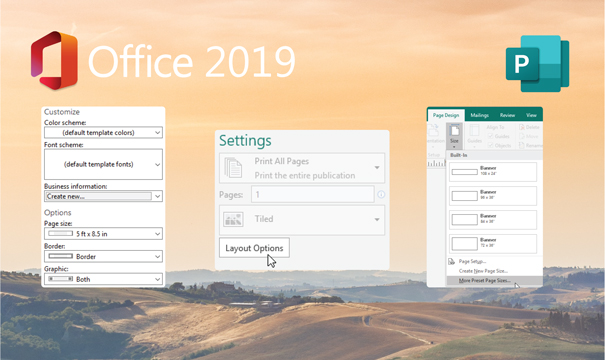Viewport: 605px width, 360px height.
Task: Select the Banner 108 x 24 preset
Action: 493,172
